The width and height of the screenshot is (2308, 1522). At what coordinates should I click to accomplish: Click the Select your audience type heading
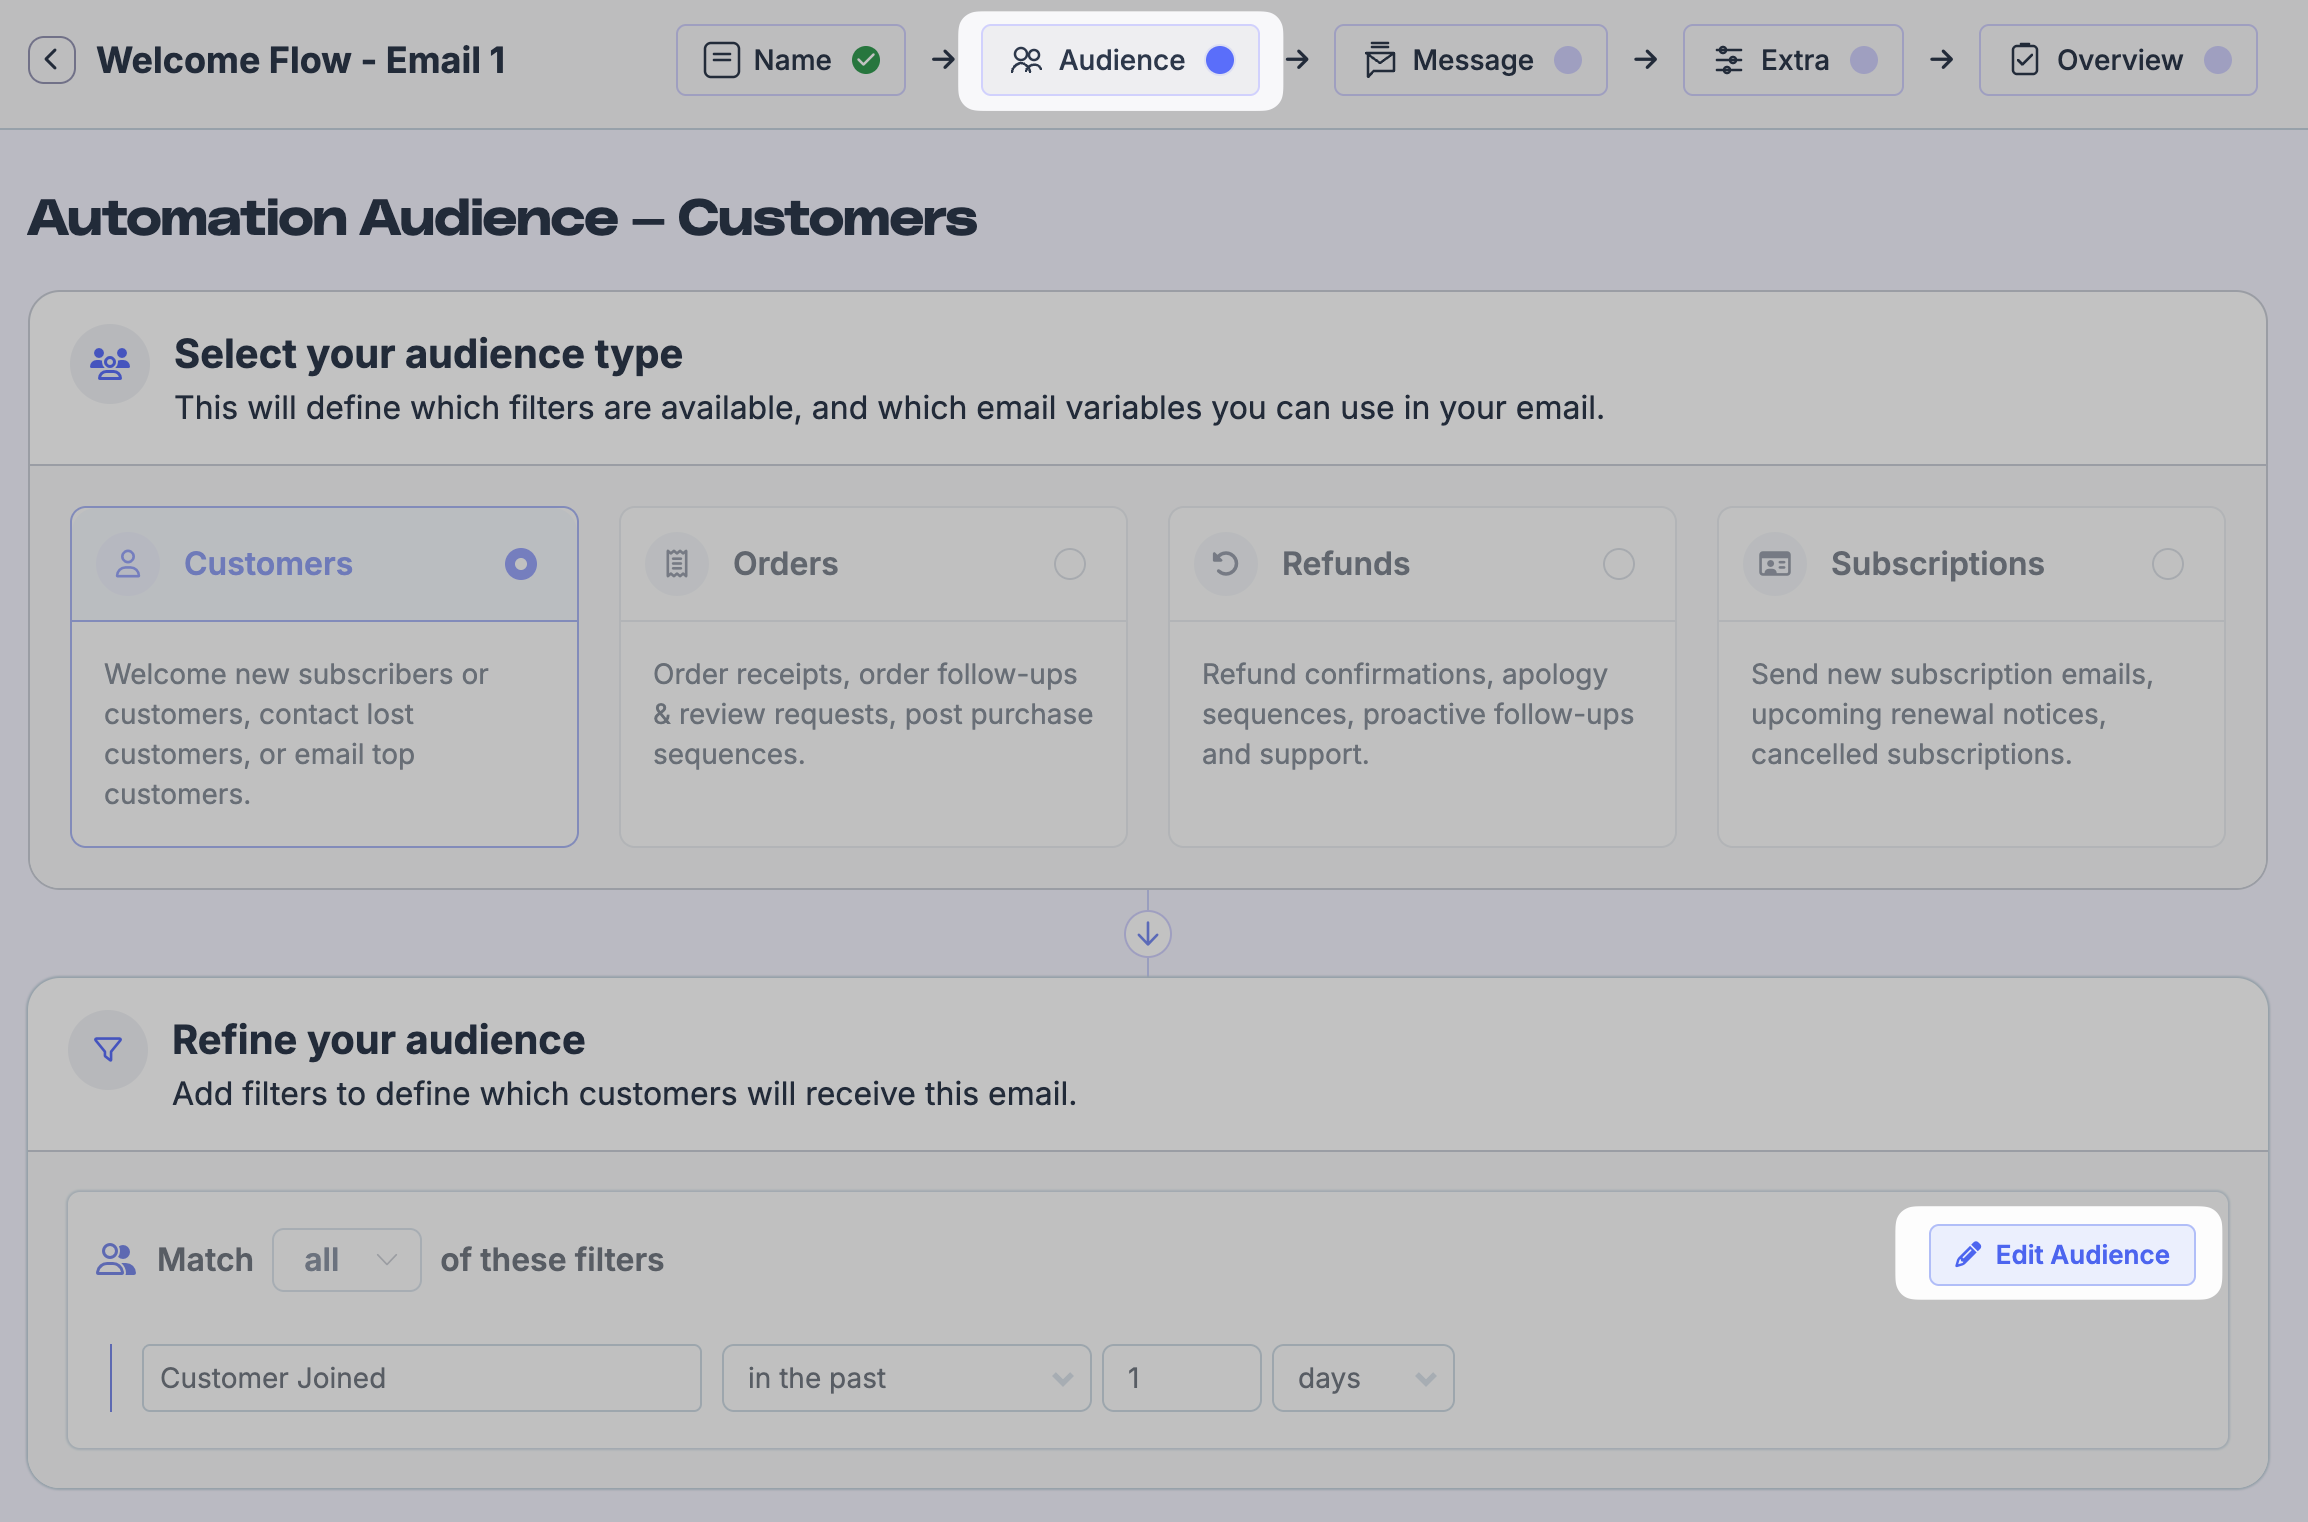(428, 354)
